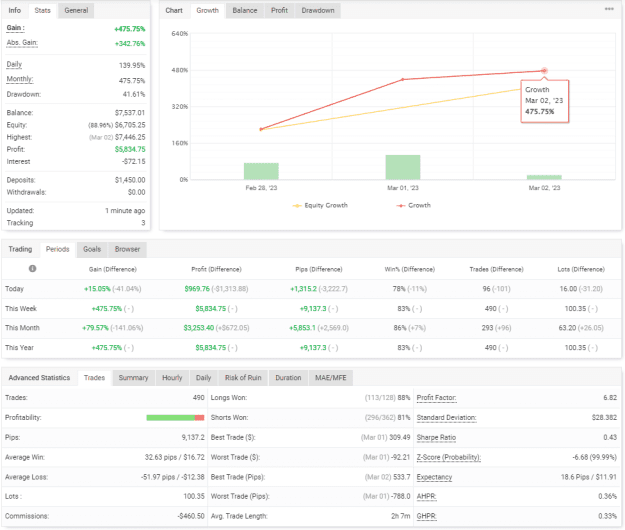
Task: Open the General tab
Action: 76,10
